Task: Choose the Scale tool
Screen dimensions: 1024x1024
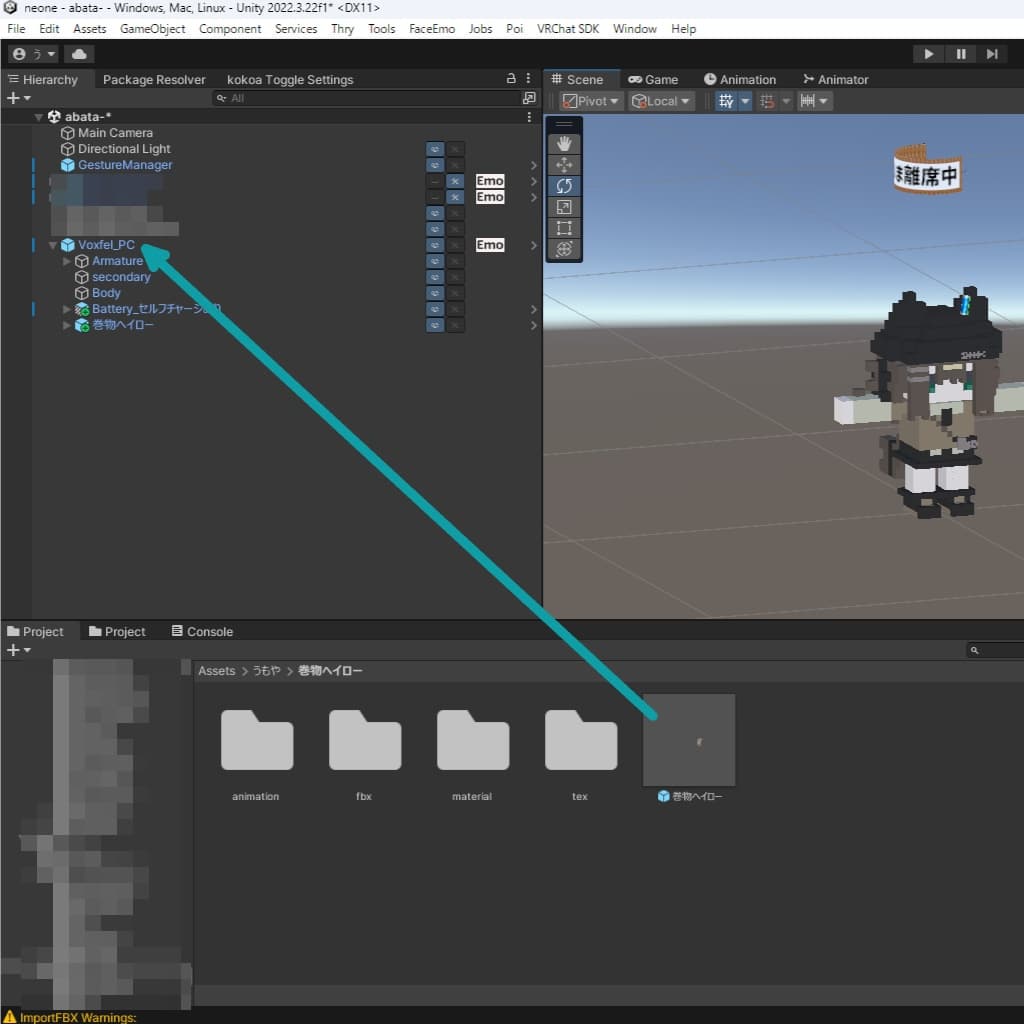Action: (564, 207)
